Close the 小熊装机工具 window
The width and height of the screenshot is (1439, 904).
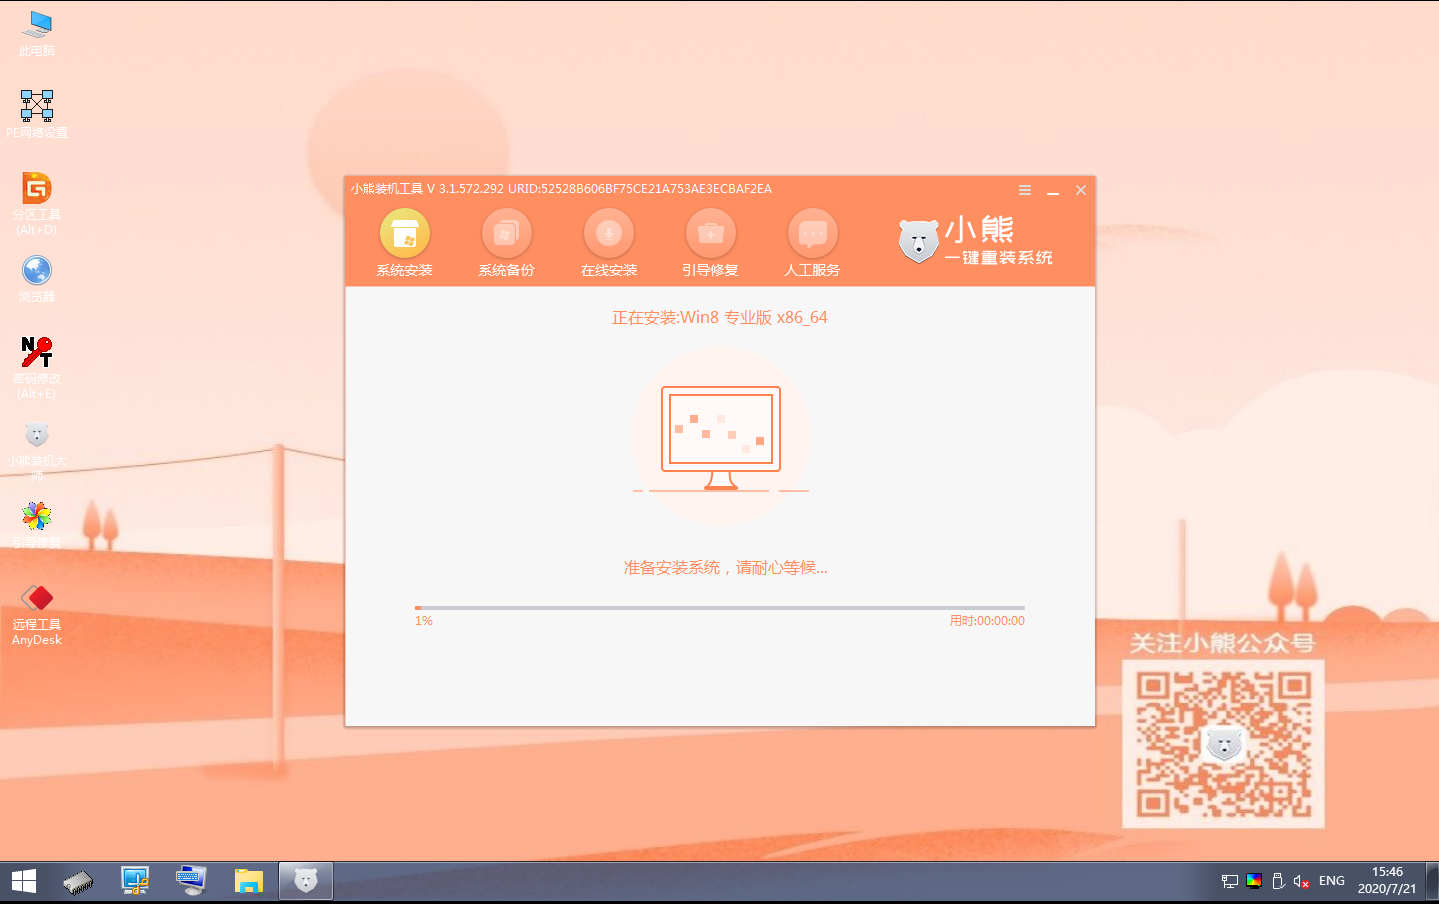click(x=1081, y=190)
